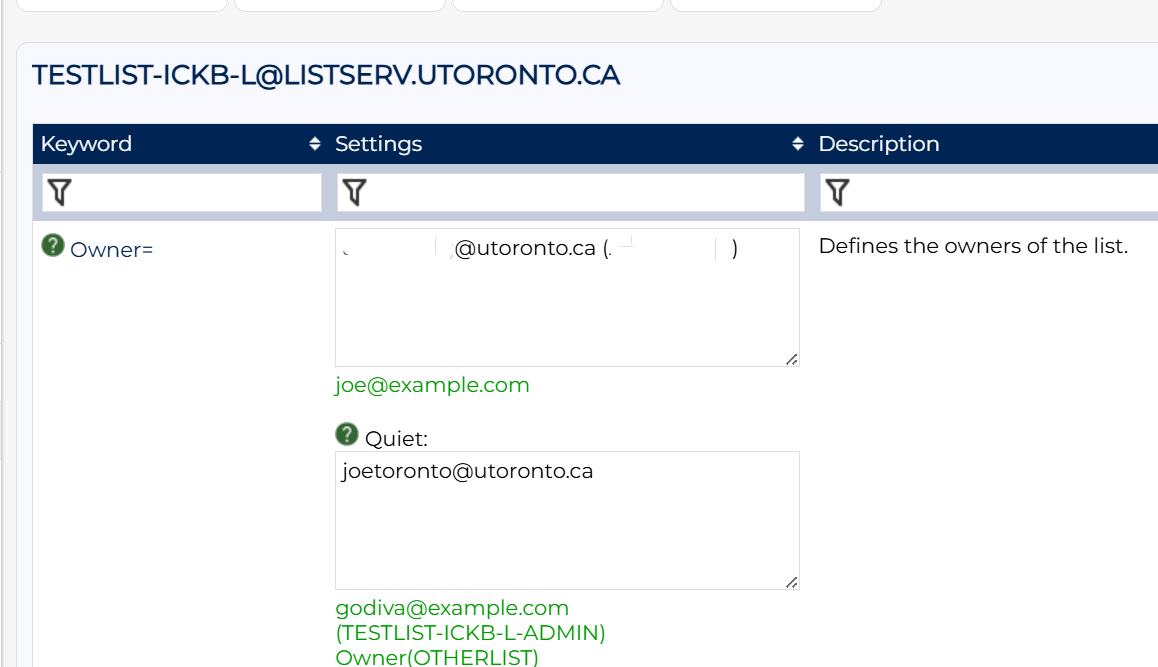The image size is (1158, 667).
Task: Open the Owner= keyword link
Action: 112,250
